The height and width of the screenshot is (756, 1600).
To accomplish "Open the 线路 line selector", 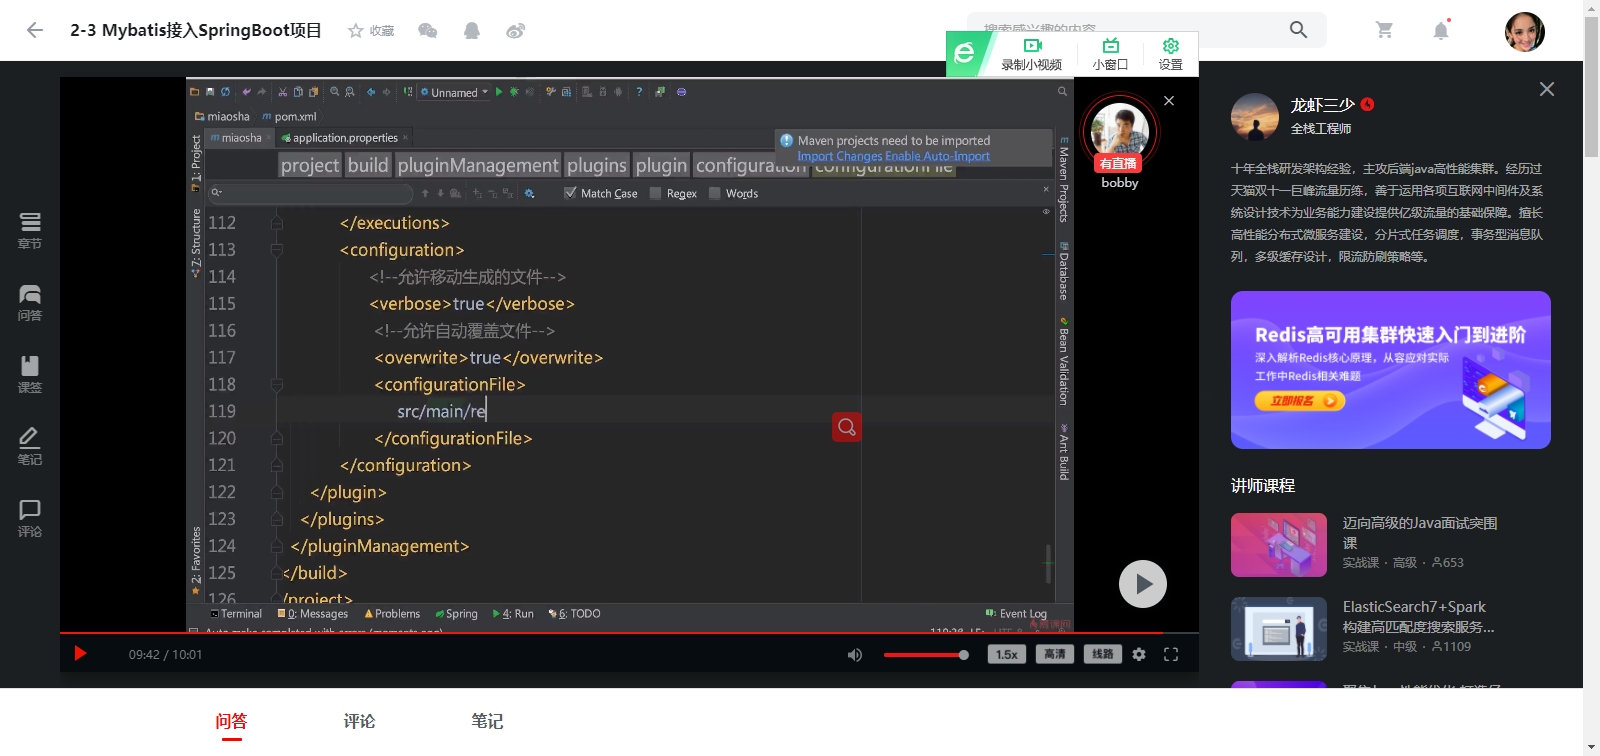I will tap(1103, 655).
